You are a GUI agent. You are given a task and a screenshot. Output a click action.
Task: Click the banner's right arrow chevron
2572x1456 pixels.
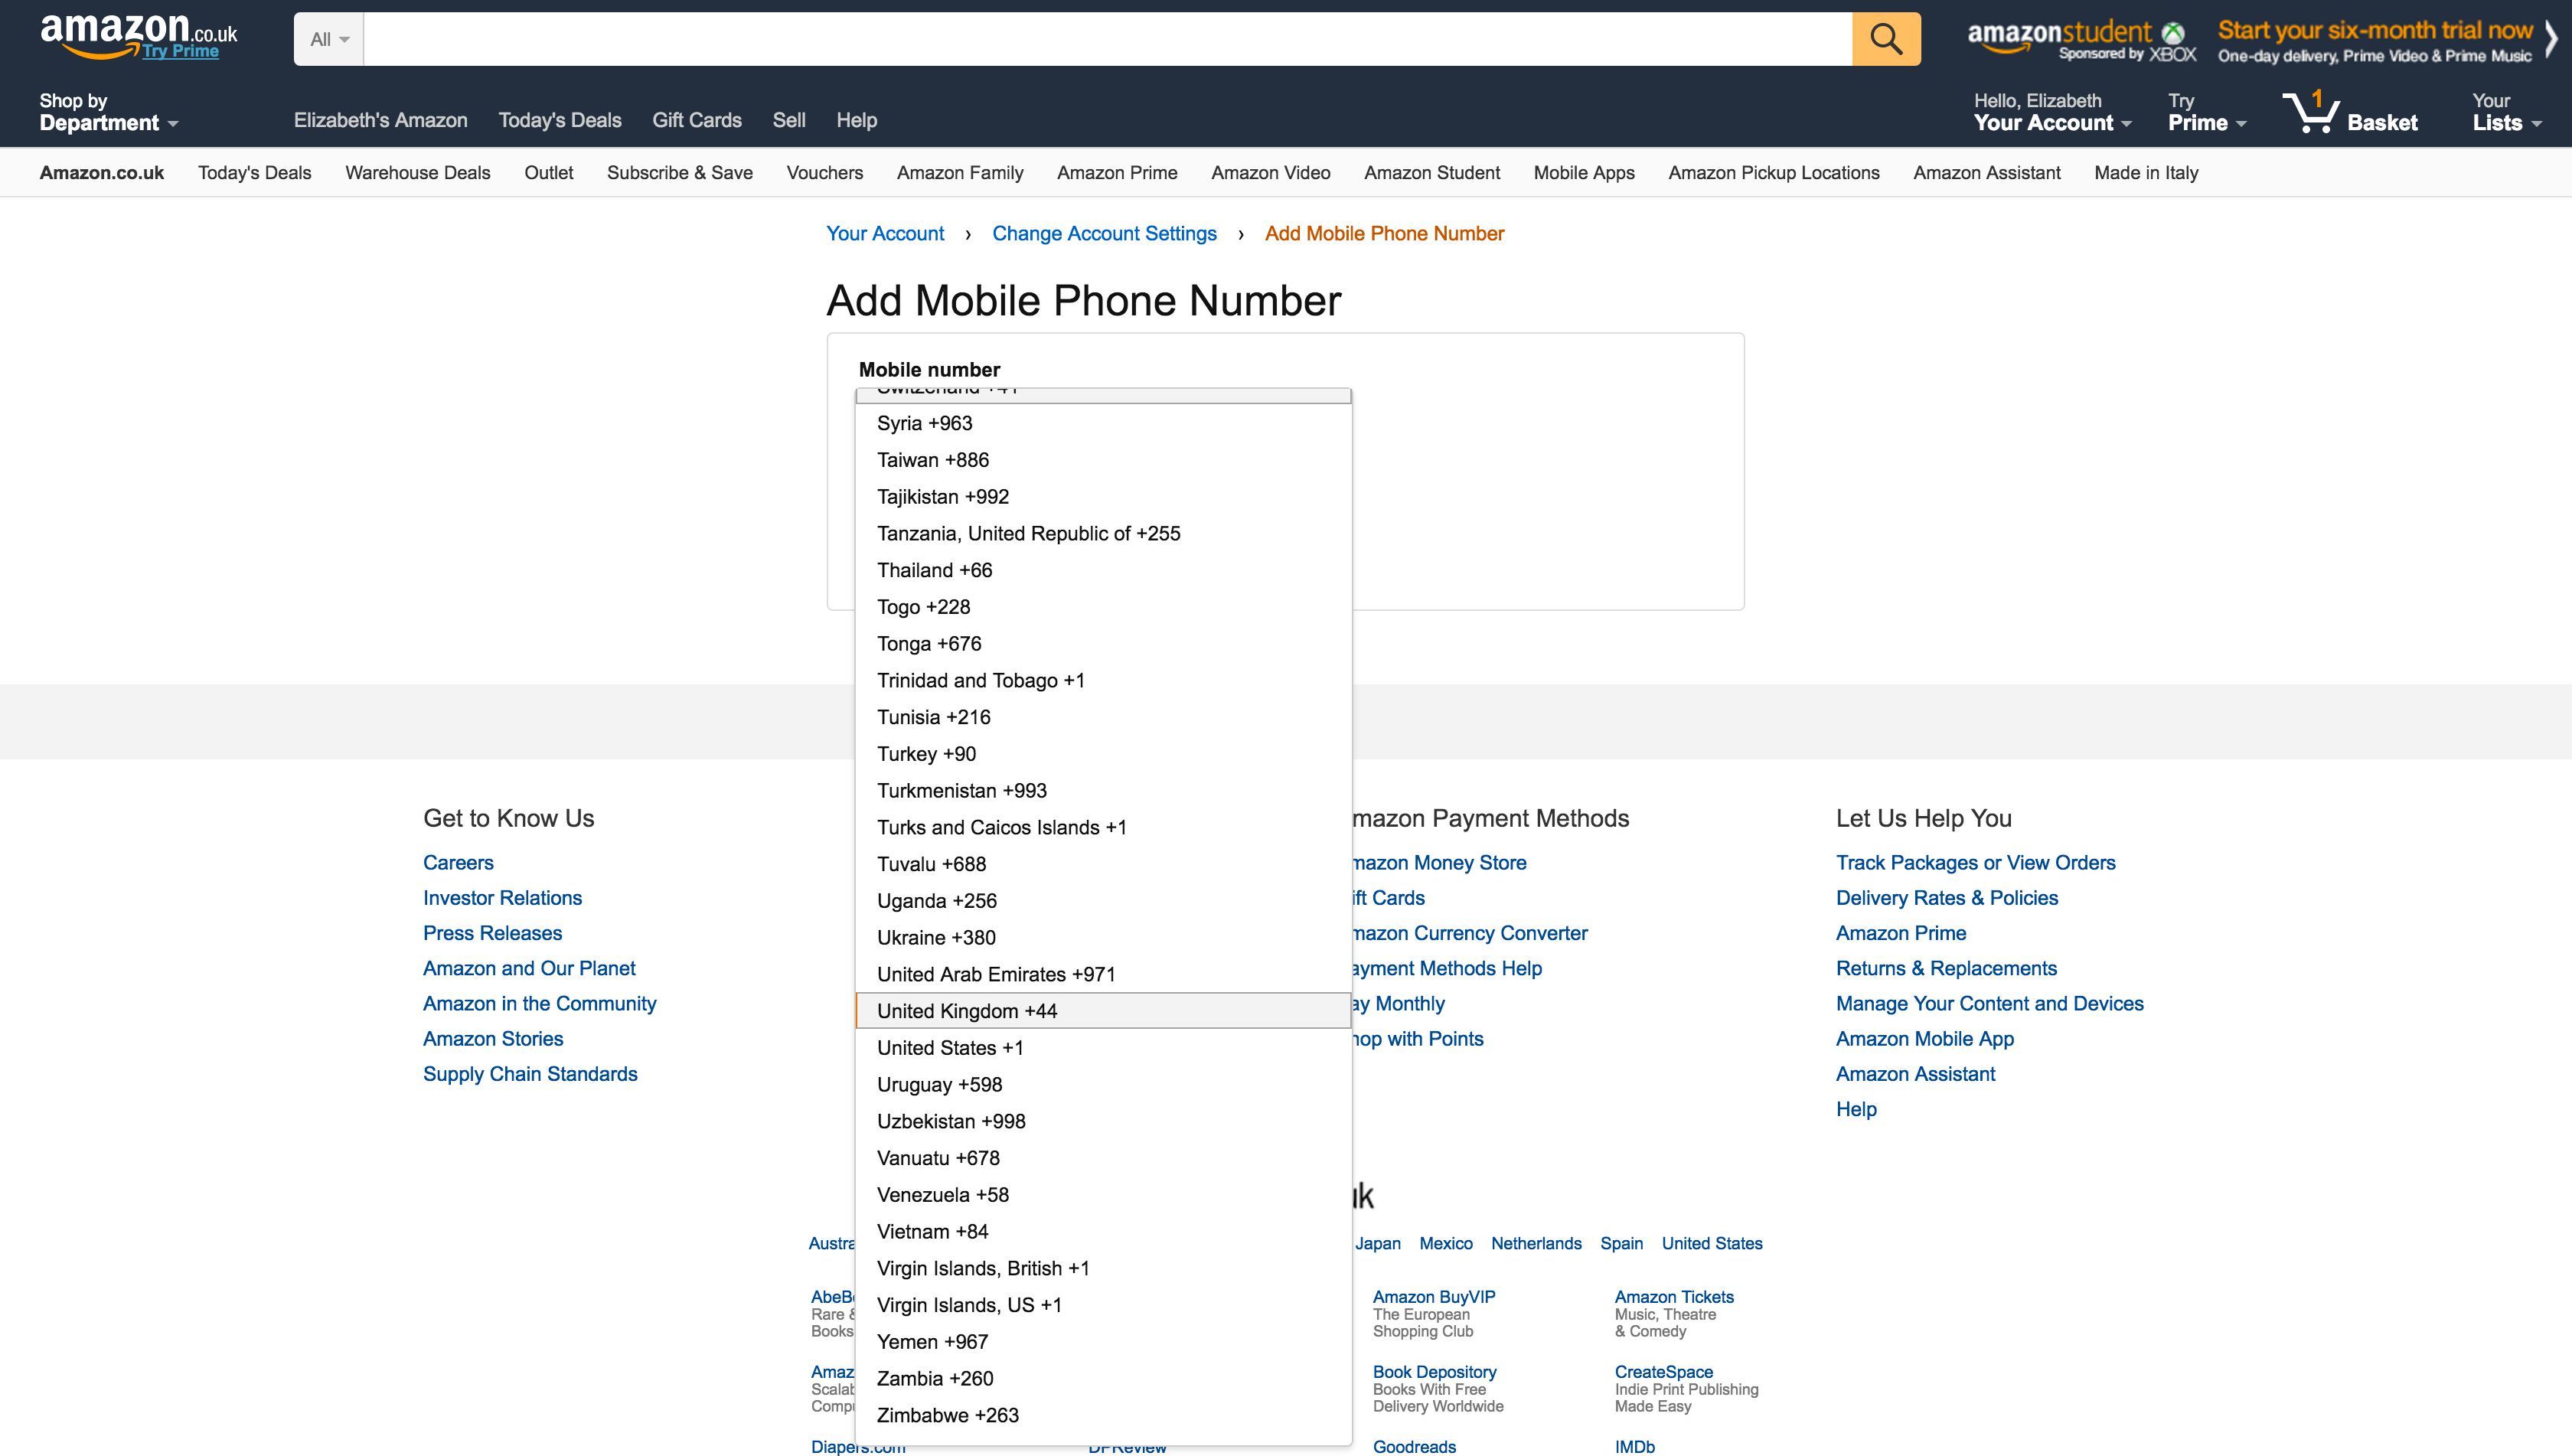(x=2551, y=41)
